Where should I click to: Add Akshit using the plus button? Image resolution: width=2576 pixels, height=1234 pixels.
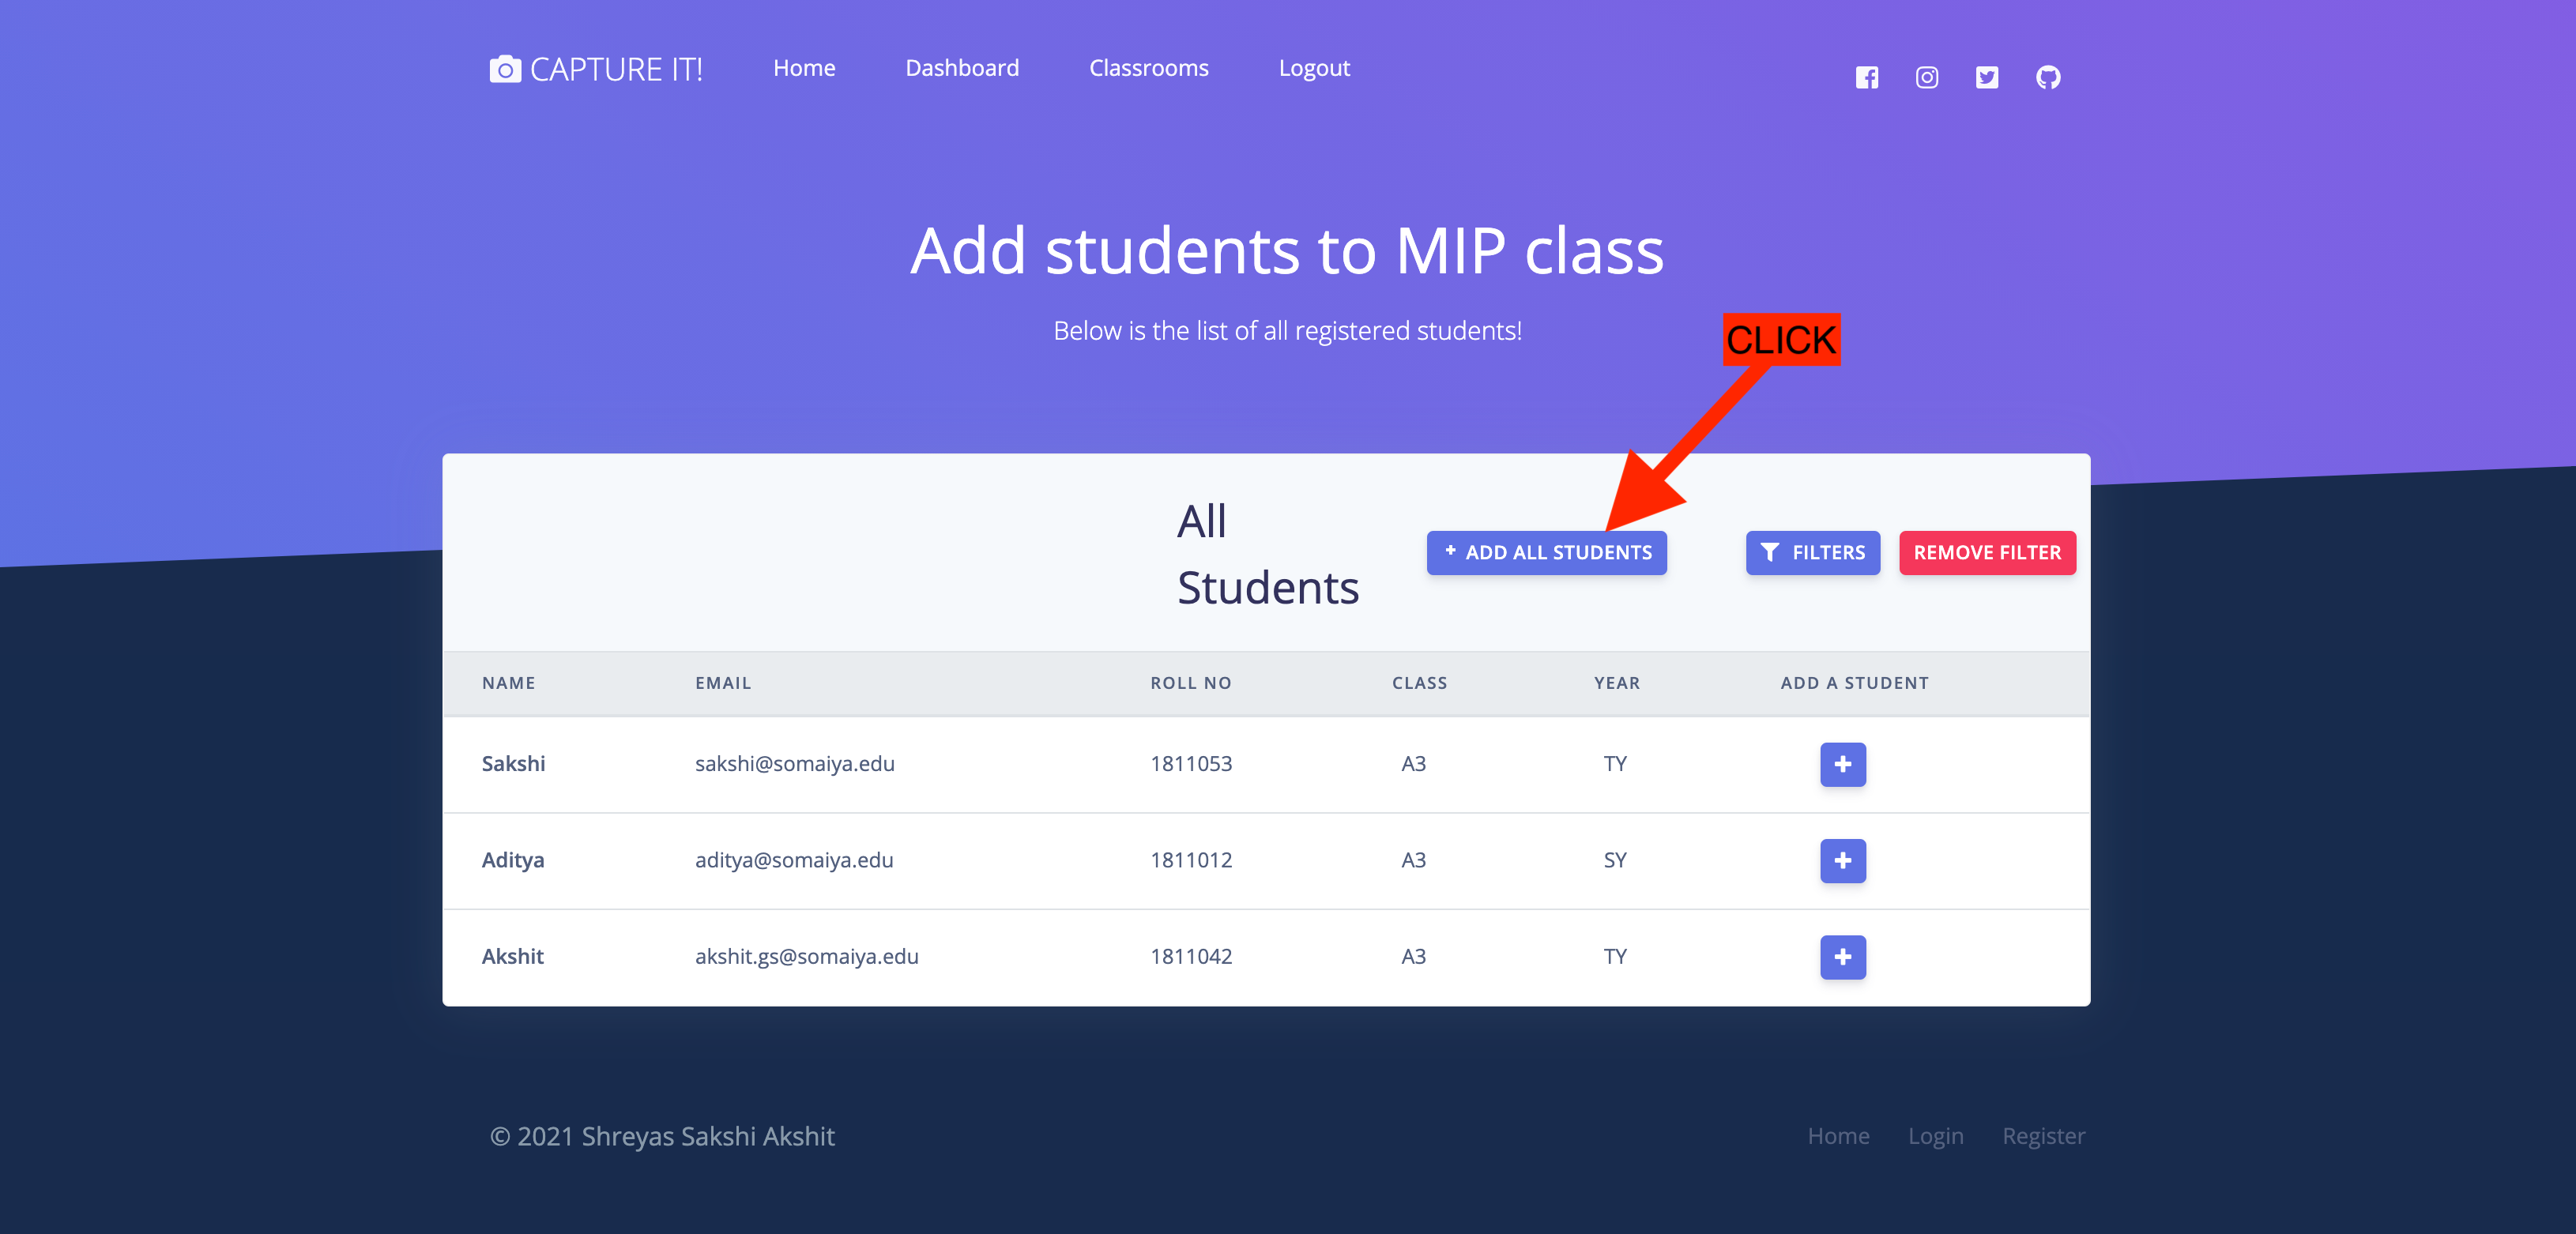coord(1842,956)
